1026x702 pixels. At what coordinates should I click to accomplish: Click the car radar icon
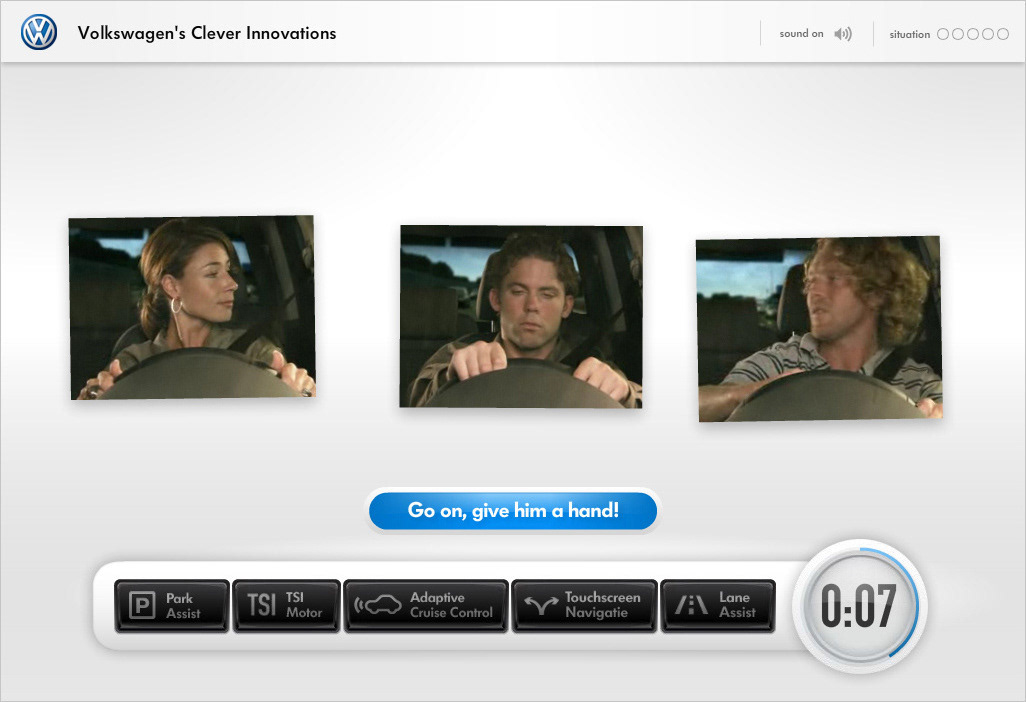378,605
